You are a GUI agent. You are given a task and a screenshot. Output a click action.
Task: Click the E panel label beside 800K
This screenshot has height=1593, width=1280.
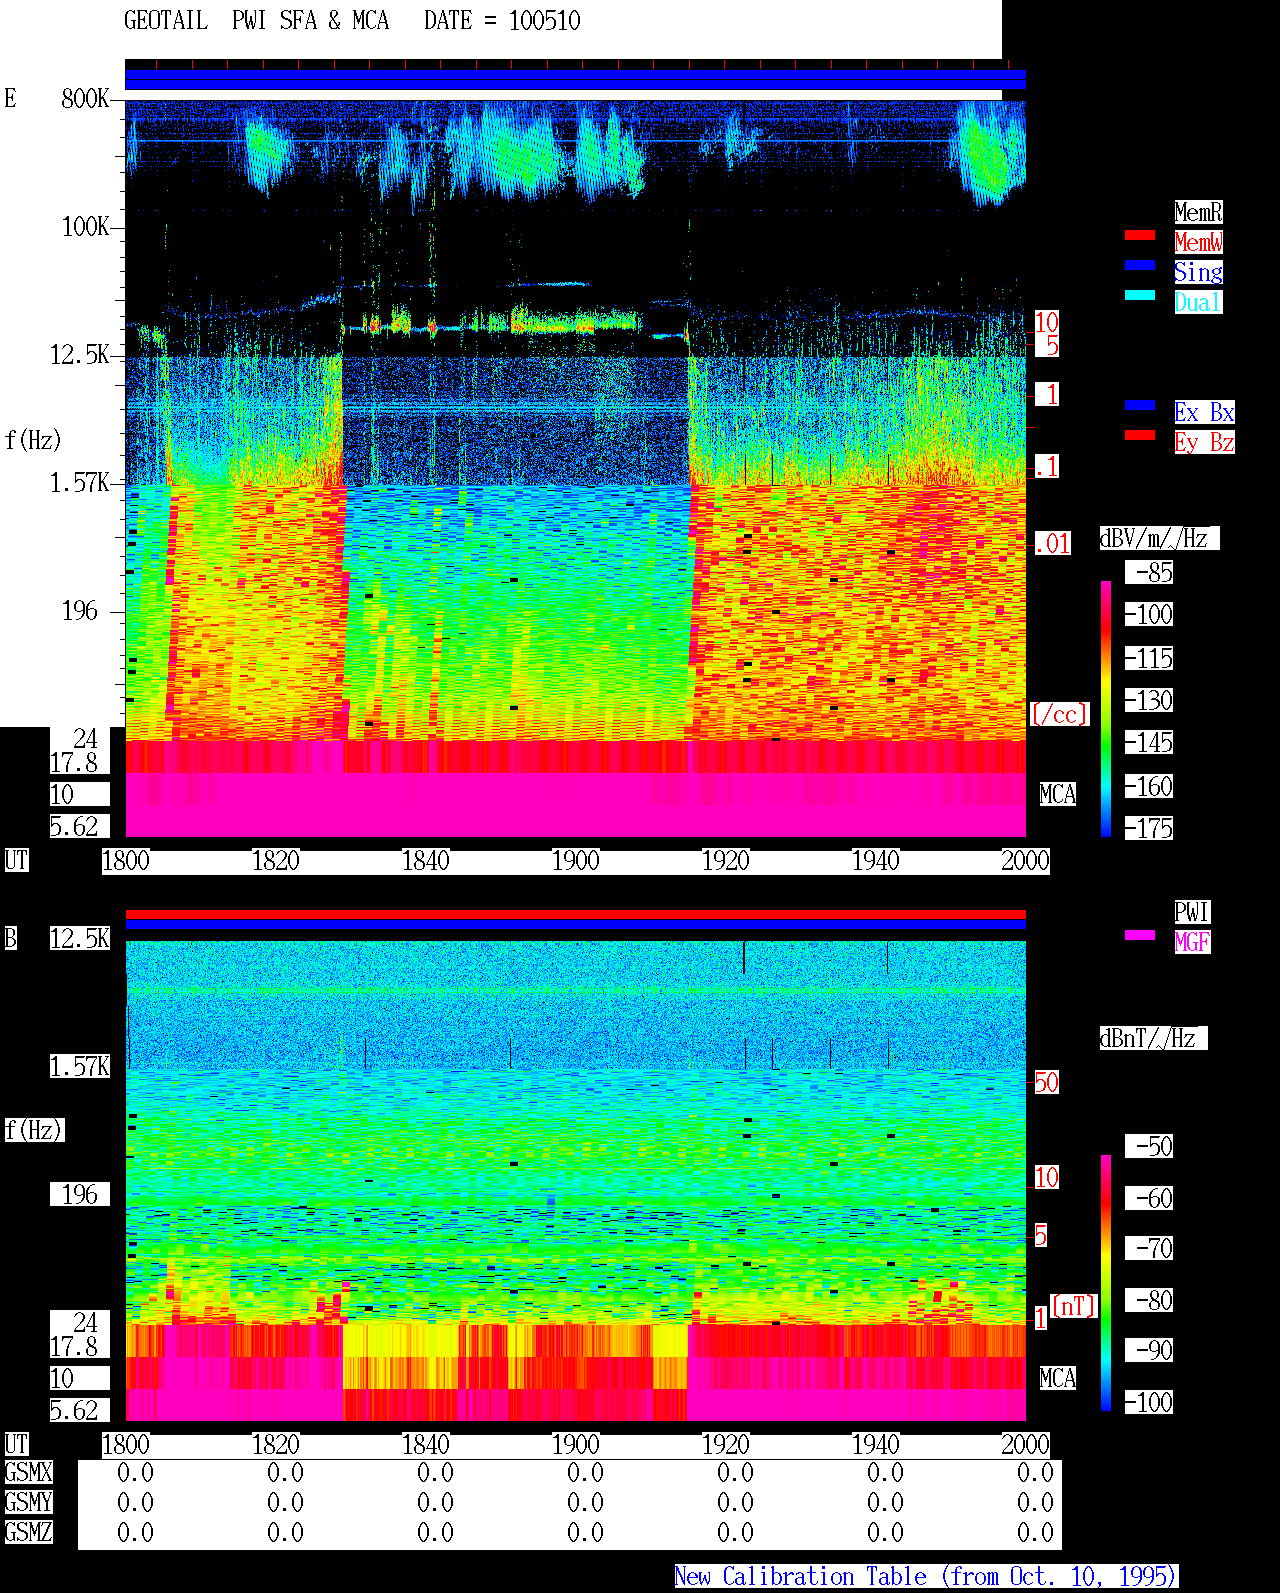click(10, 98)
